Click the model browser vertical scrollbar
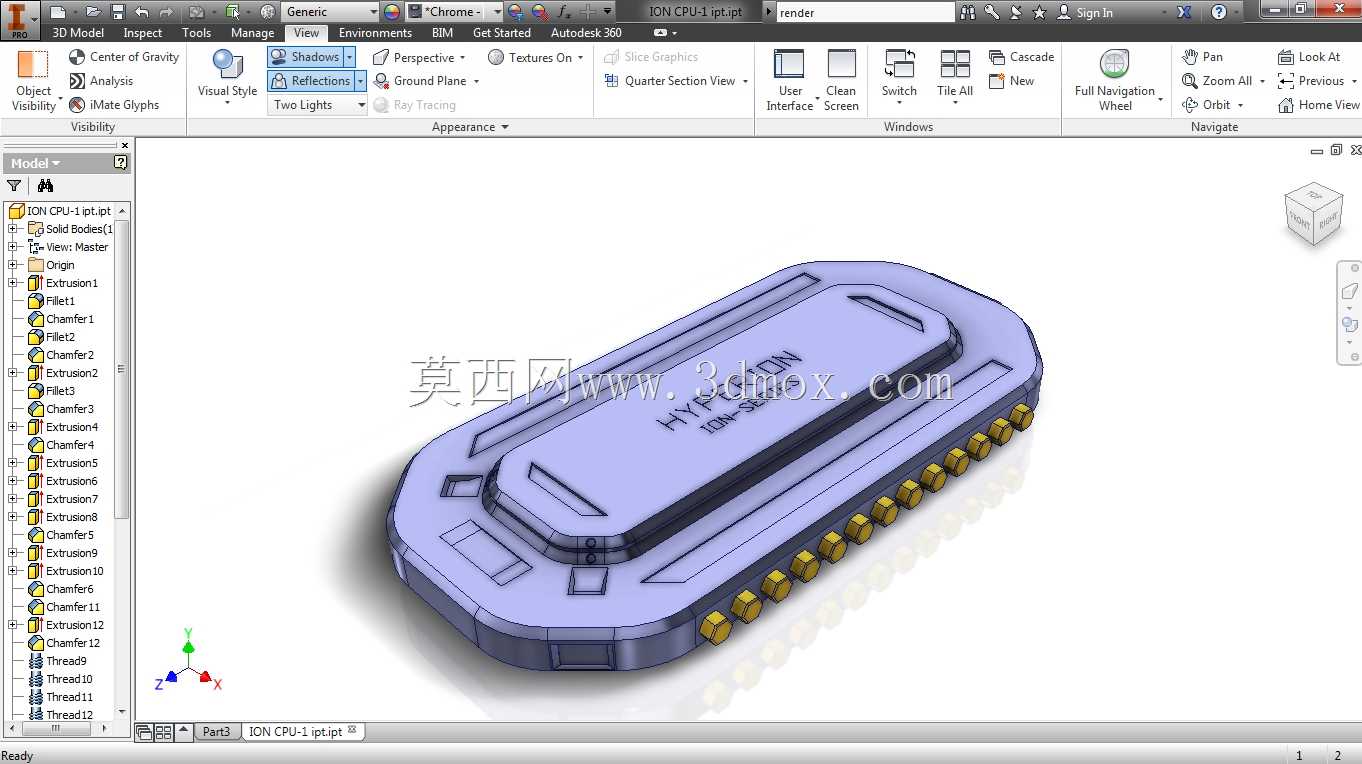The height and width of the screenshot is (764, 1362). (122, 370)
